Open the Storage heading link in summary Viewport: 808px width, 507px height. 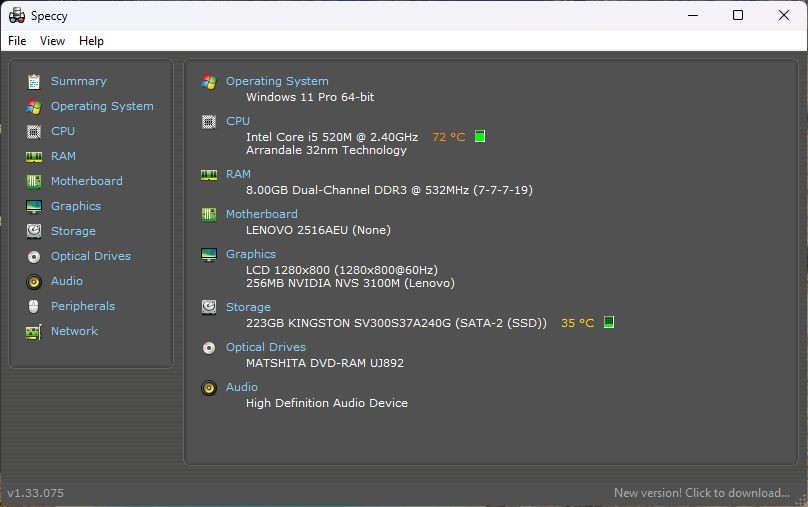248,307
